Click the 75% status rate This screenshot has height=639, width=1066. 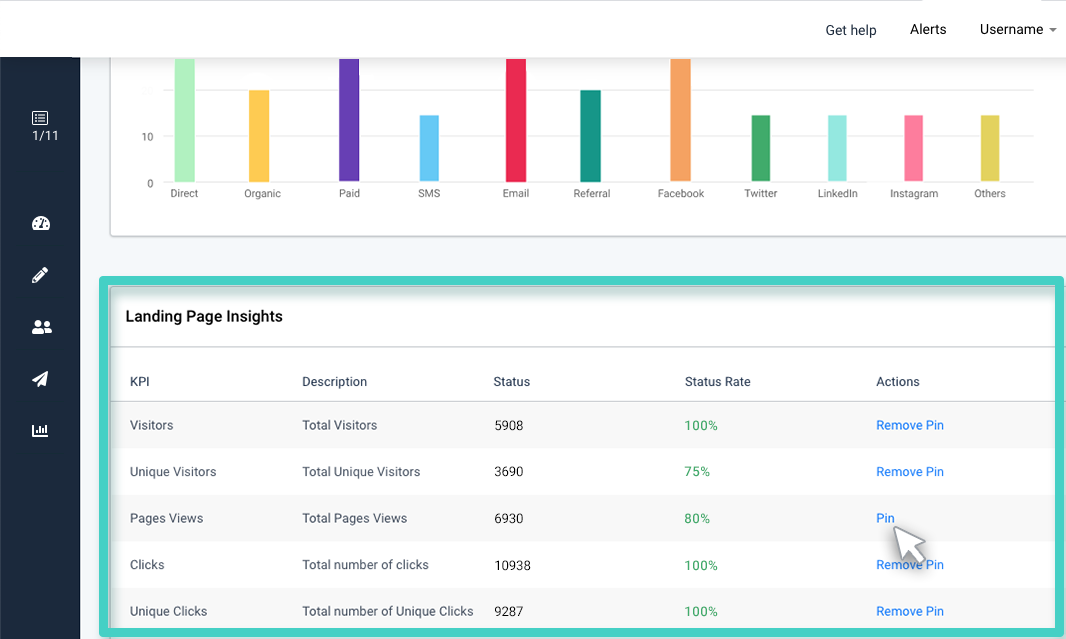[x=697, y=472]
